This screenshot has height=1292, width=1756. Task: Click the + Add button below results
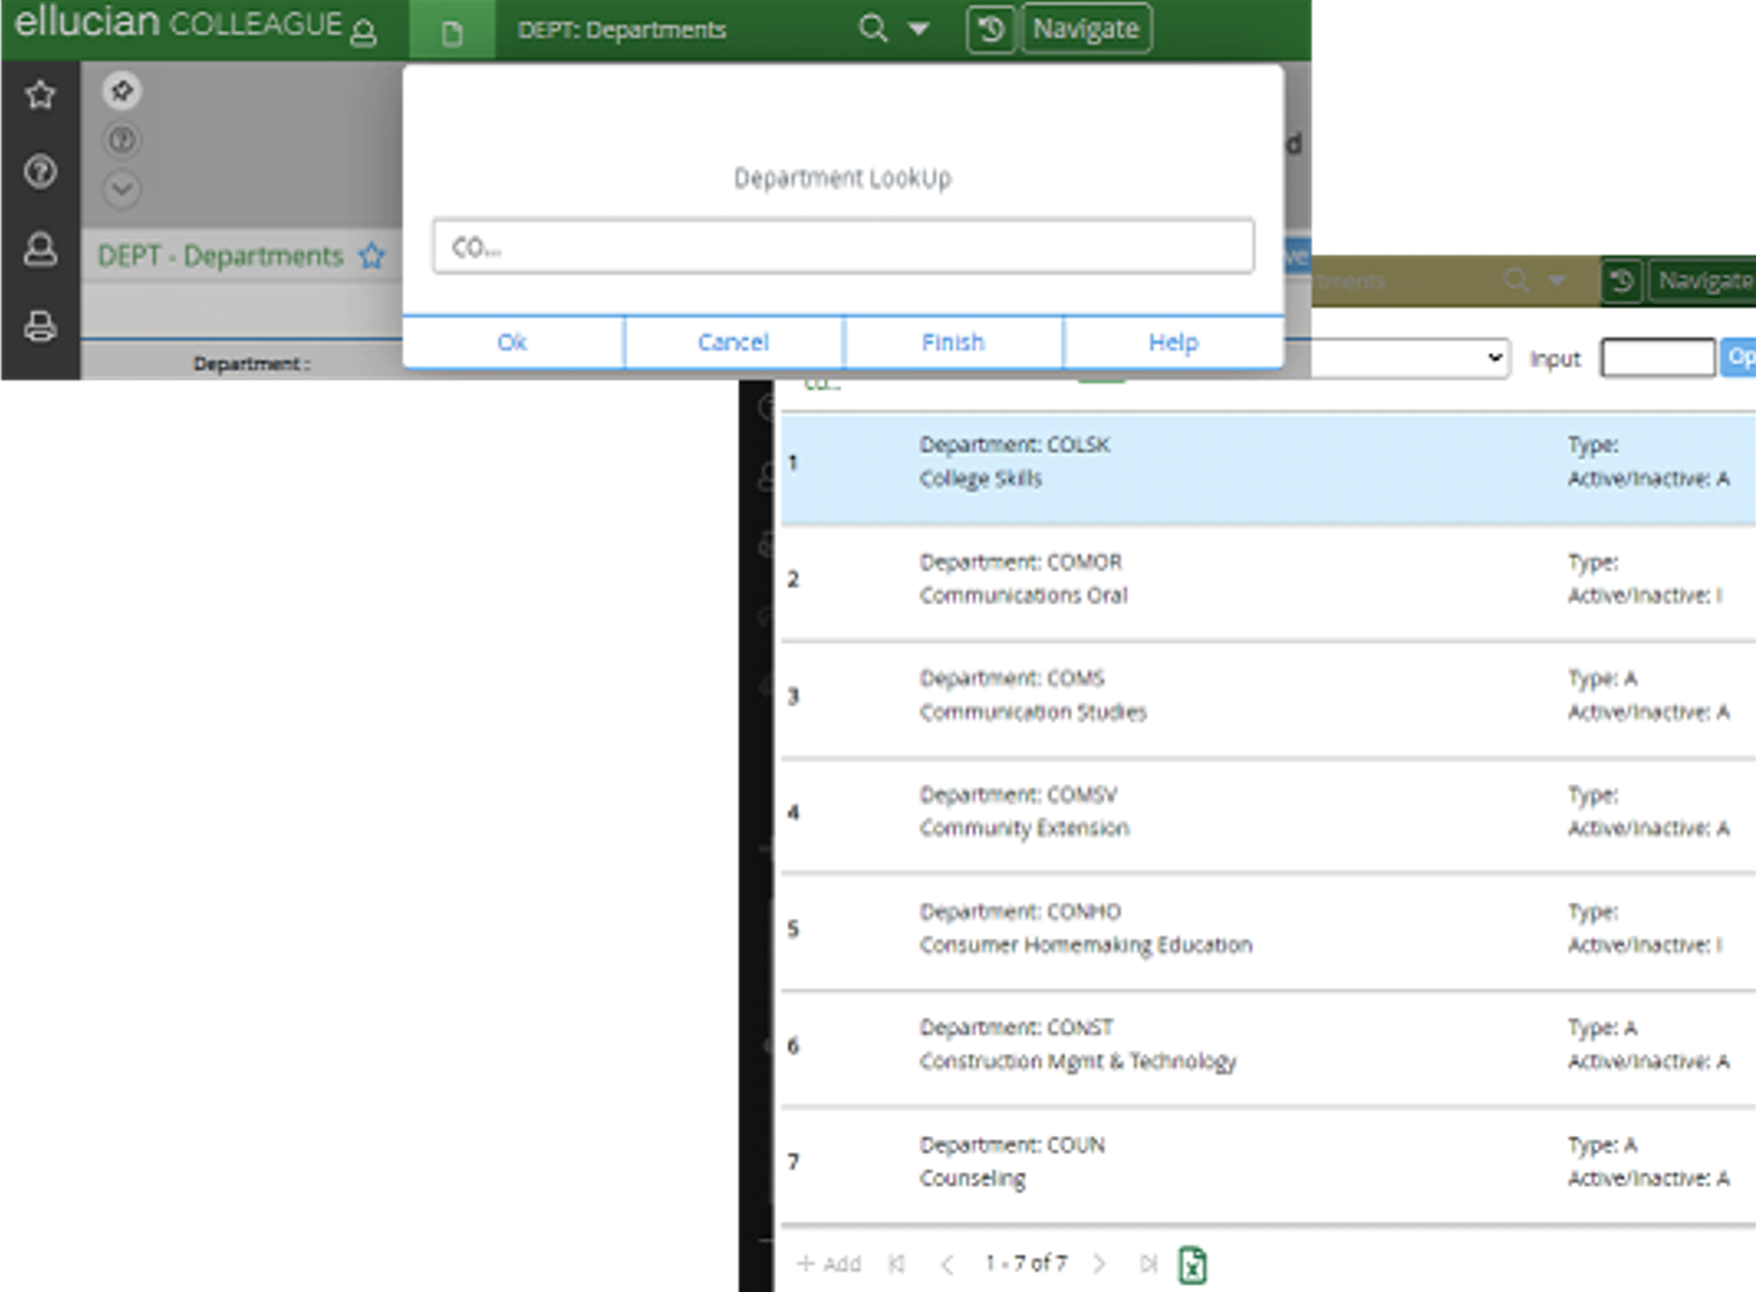829,1264
